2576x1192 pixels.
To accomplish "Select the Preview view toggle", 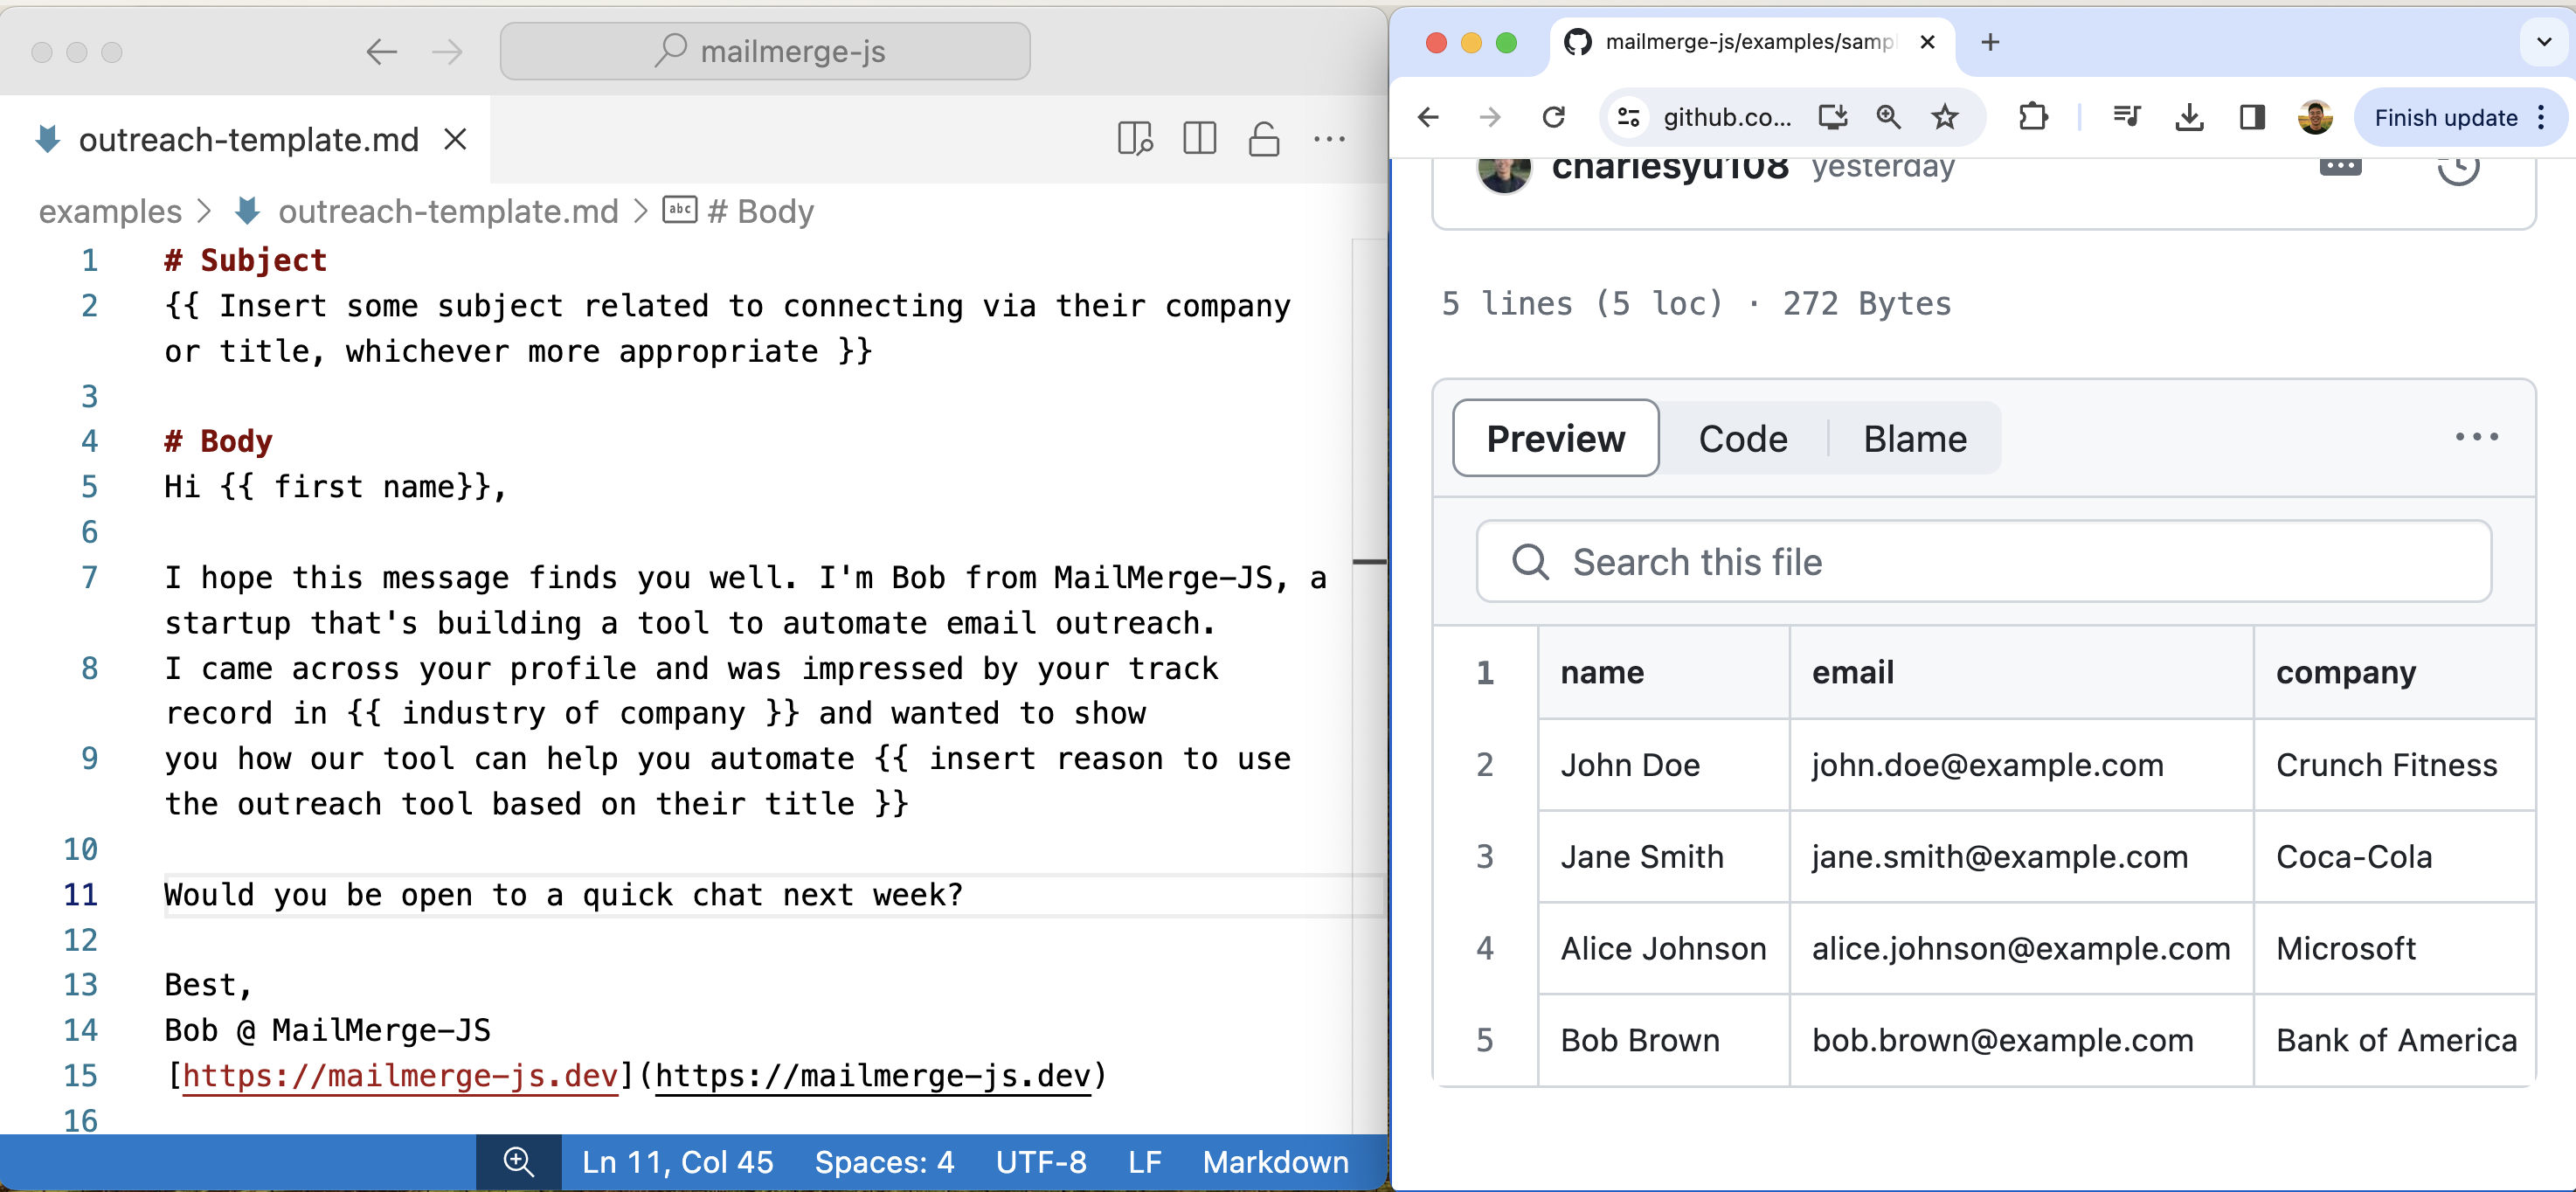I will point(1555,439).
